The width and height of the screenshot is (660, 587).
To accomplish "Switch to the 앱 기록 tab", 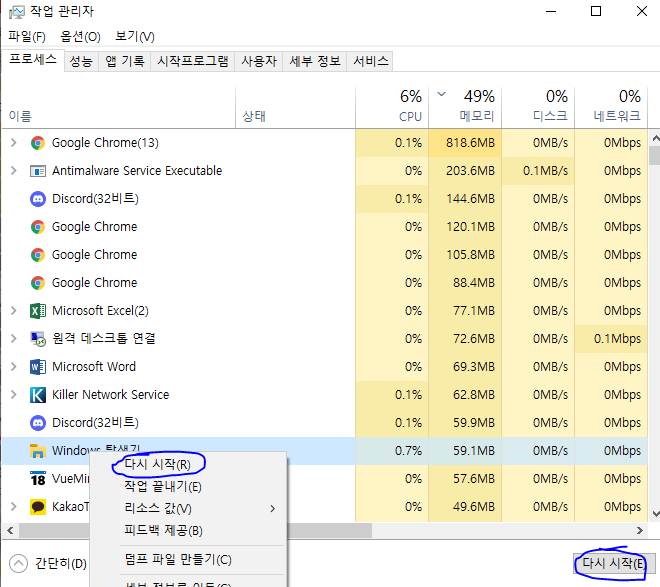I will coord(125,61).
